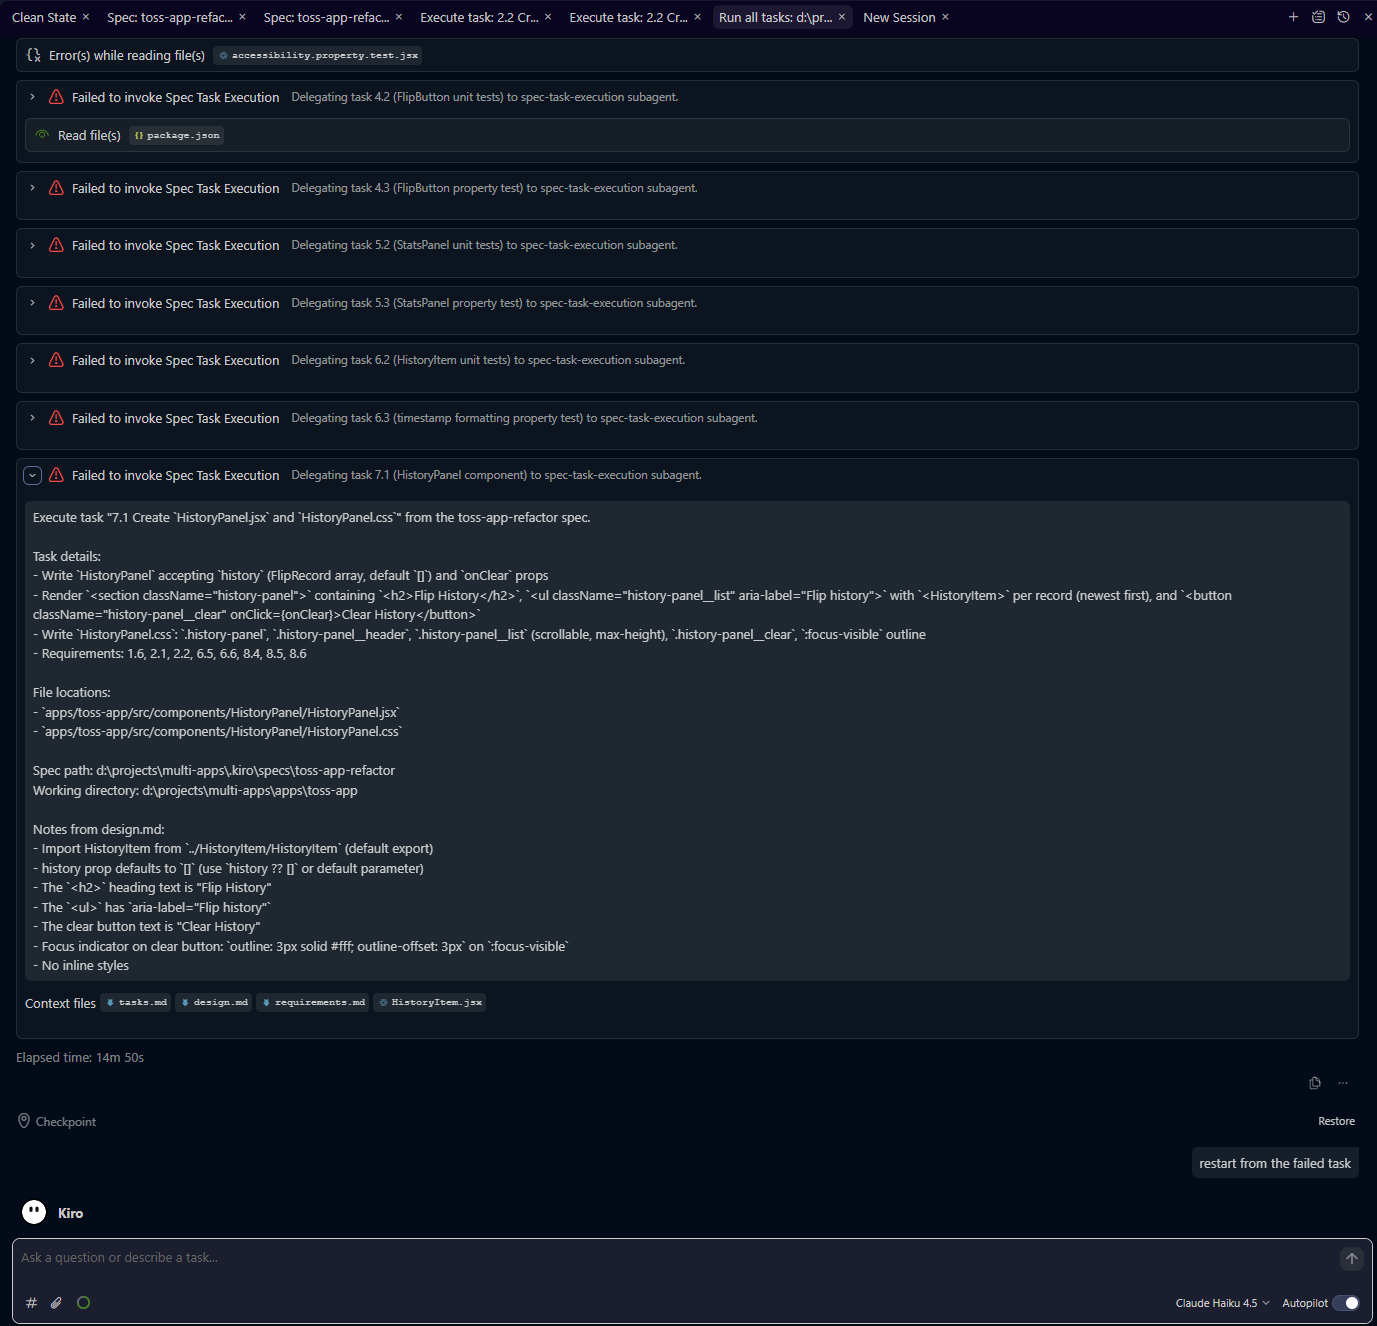Copy response using the copy icon
This screenshot has height=1326, width=1377.
(x=1315, y=1083)
